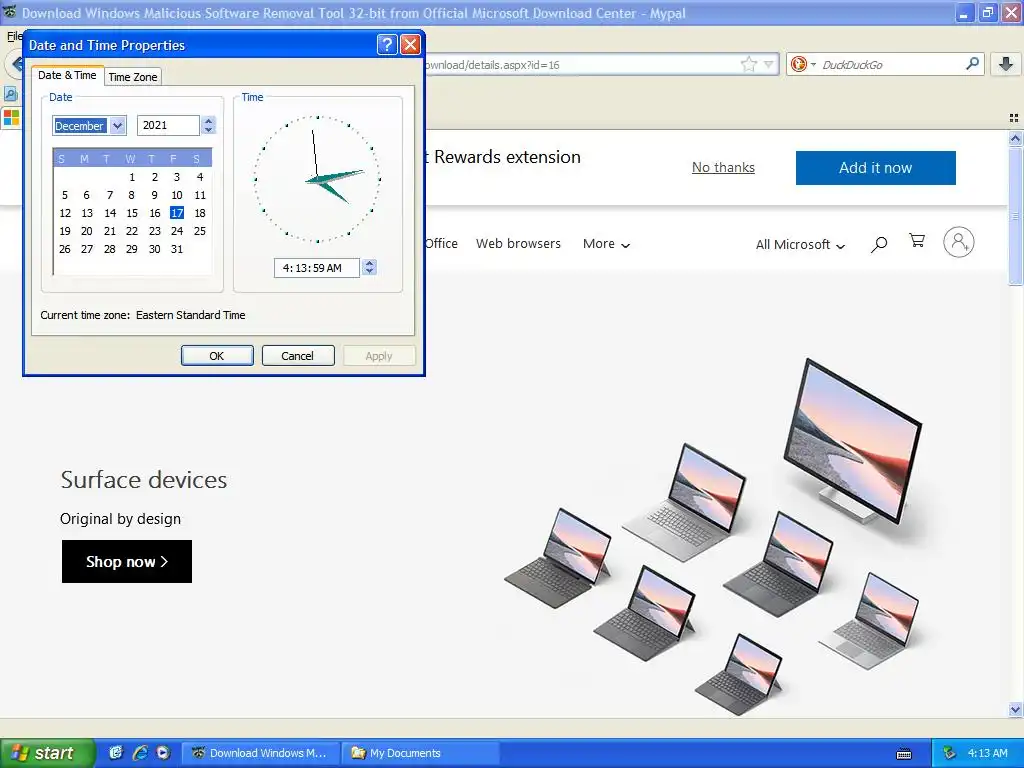Open the Windows Start button

(x=46, y=753)
